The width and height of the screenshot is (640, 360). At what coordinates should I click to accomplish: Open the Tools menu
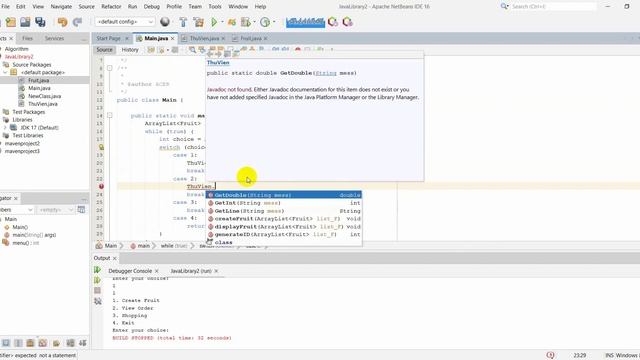tap(215, 7)
